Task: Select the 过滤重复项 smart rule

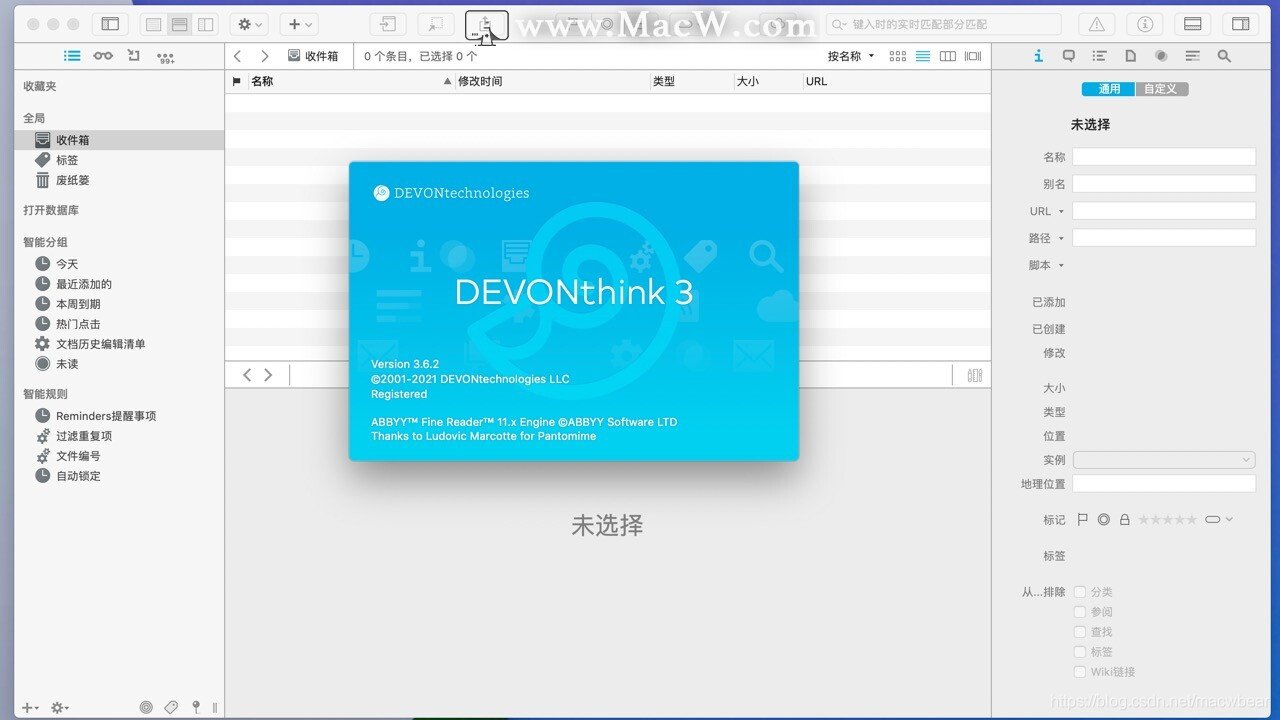Action: pos(119,436)
